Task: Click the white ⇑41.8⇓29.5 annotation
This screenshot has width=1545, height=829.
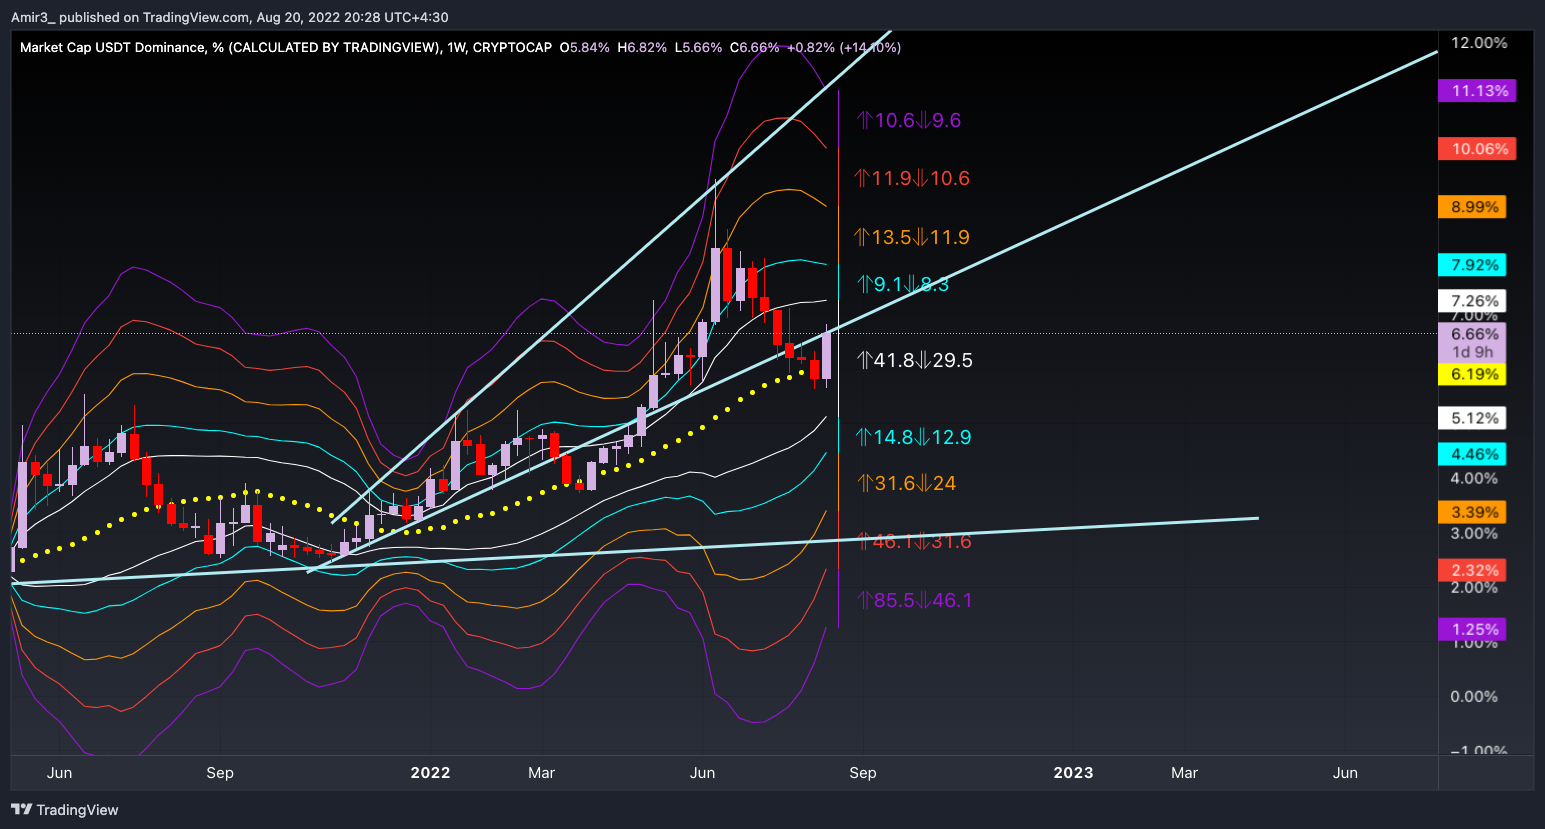Action: pyautogui.click(x=915, y=361)
